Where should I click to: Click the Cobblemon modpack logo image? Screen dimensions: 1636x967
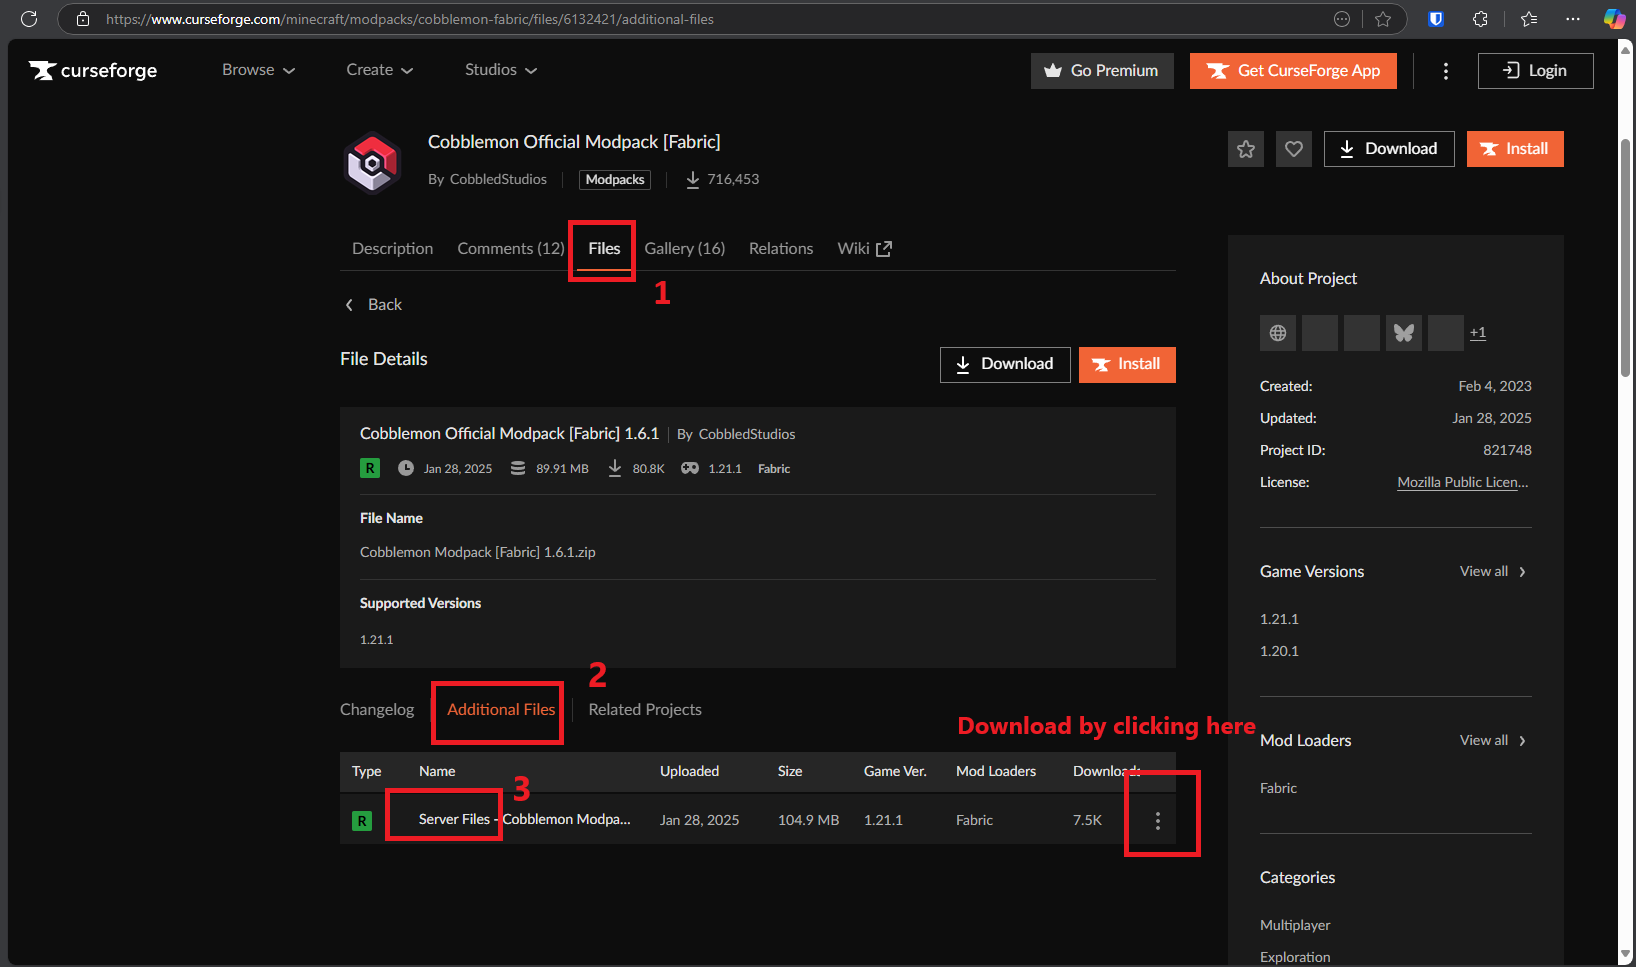point(373,161)
